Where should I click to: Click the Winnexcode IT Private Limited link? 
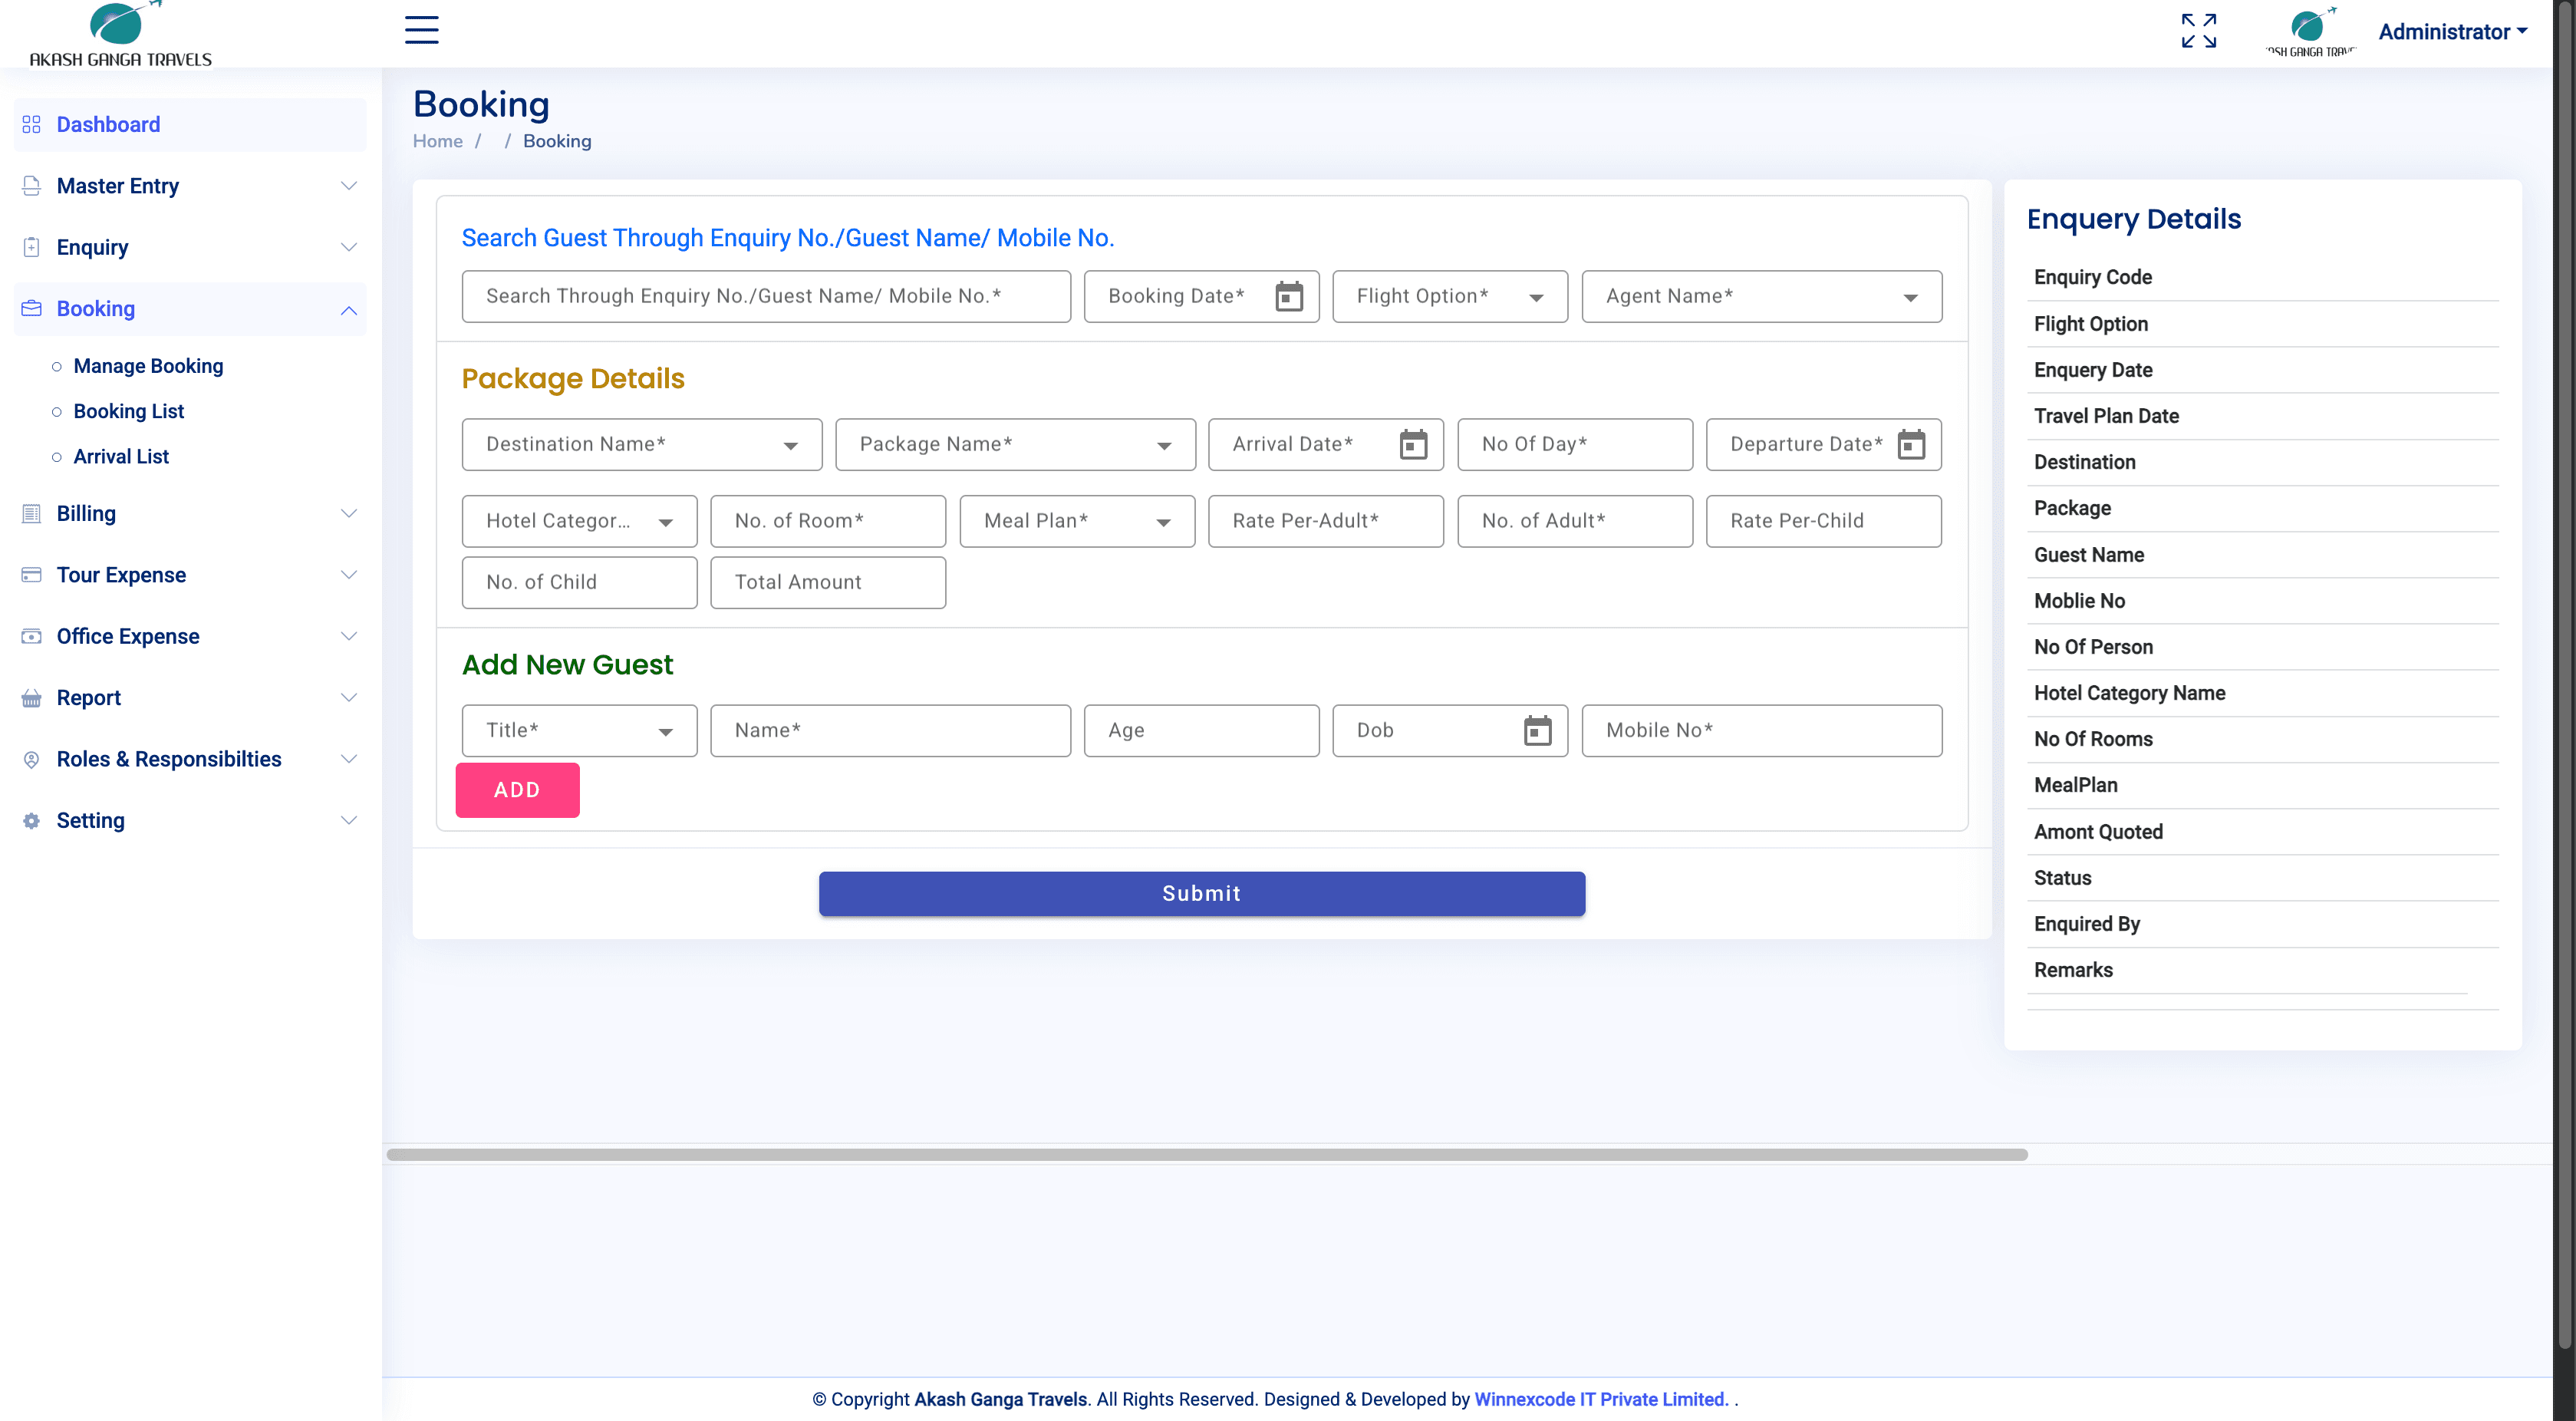pos(1600,1399)
